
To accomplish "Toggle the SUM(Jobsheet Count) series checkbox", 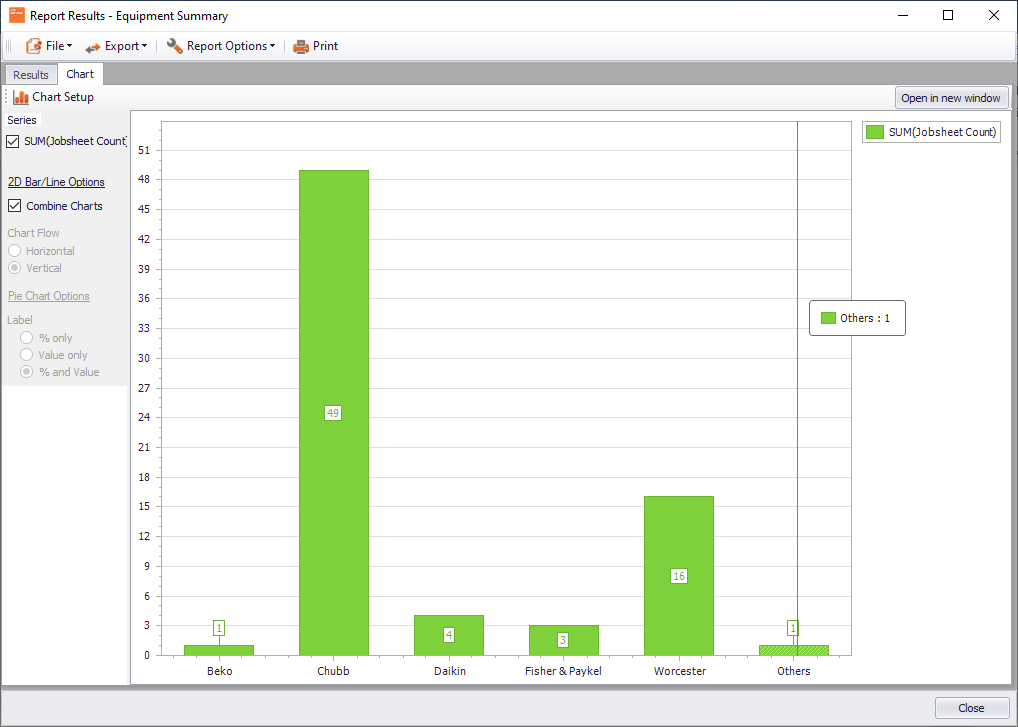I will 12,142.
